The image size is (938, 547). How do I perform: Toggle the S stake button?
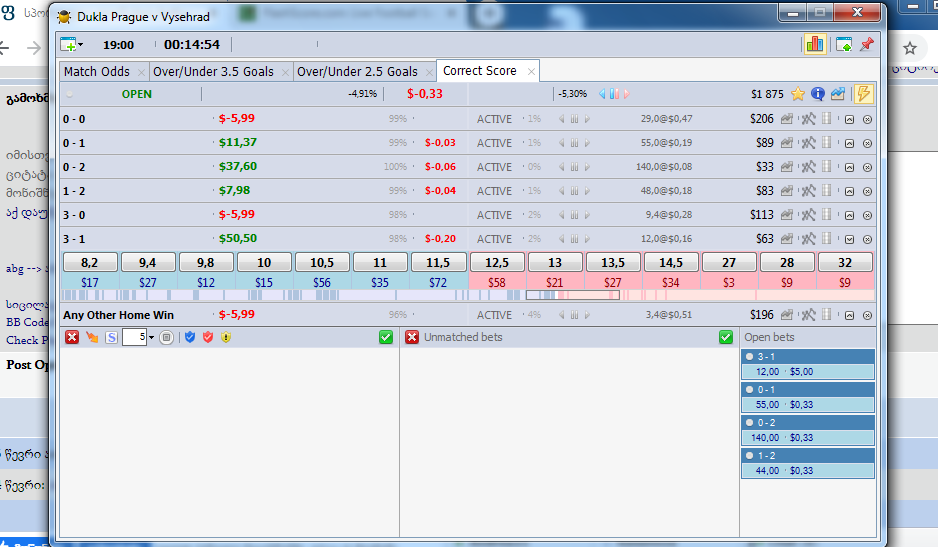tap(111, 338)
